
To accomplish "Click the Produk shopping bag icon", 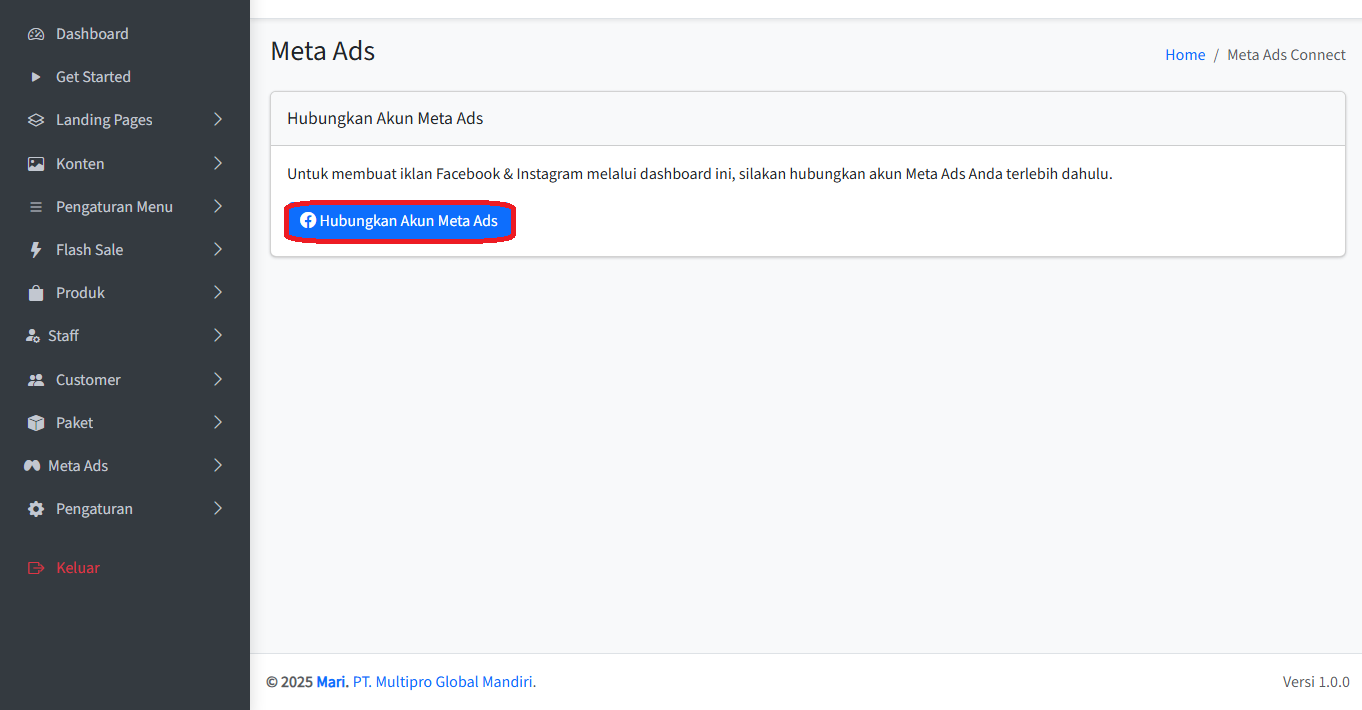I will (x=36, y=293).
